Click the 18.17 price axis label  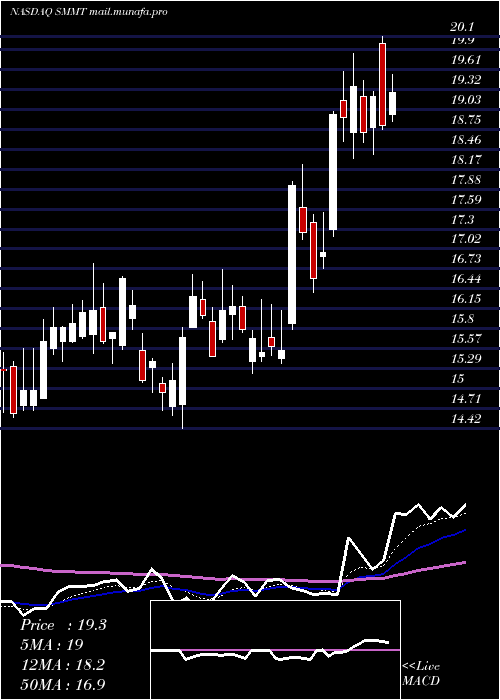(466, 159)
